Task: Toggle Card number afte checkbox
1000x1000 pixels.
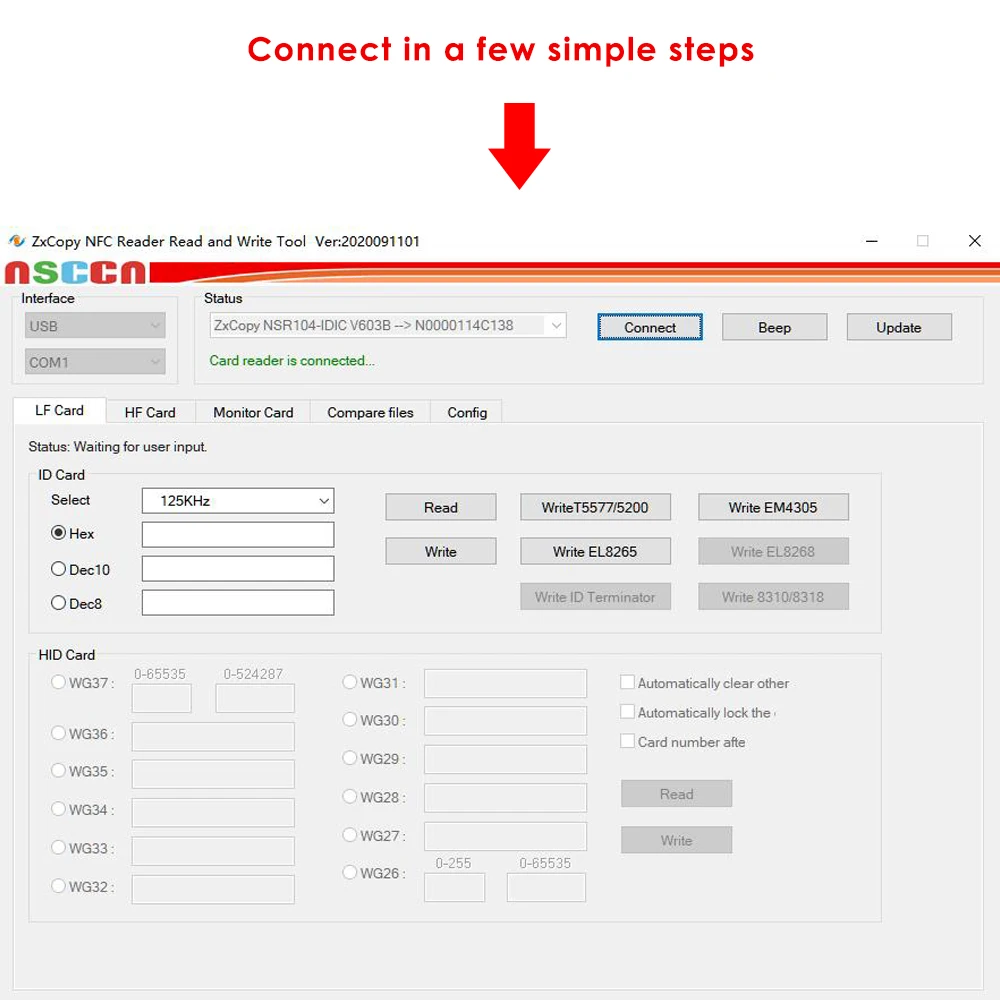Action: pyautogui.click(x=628, y=741)
